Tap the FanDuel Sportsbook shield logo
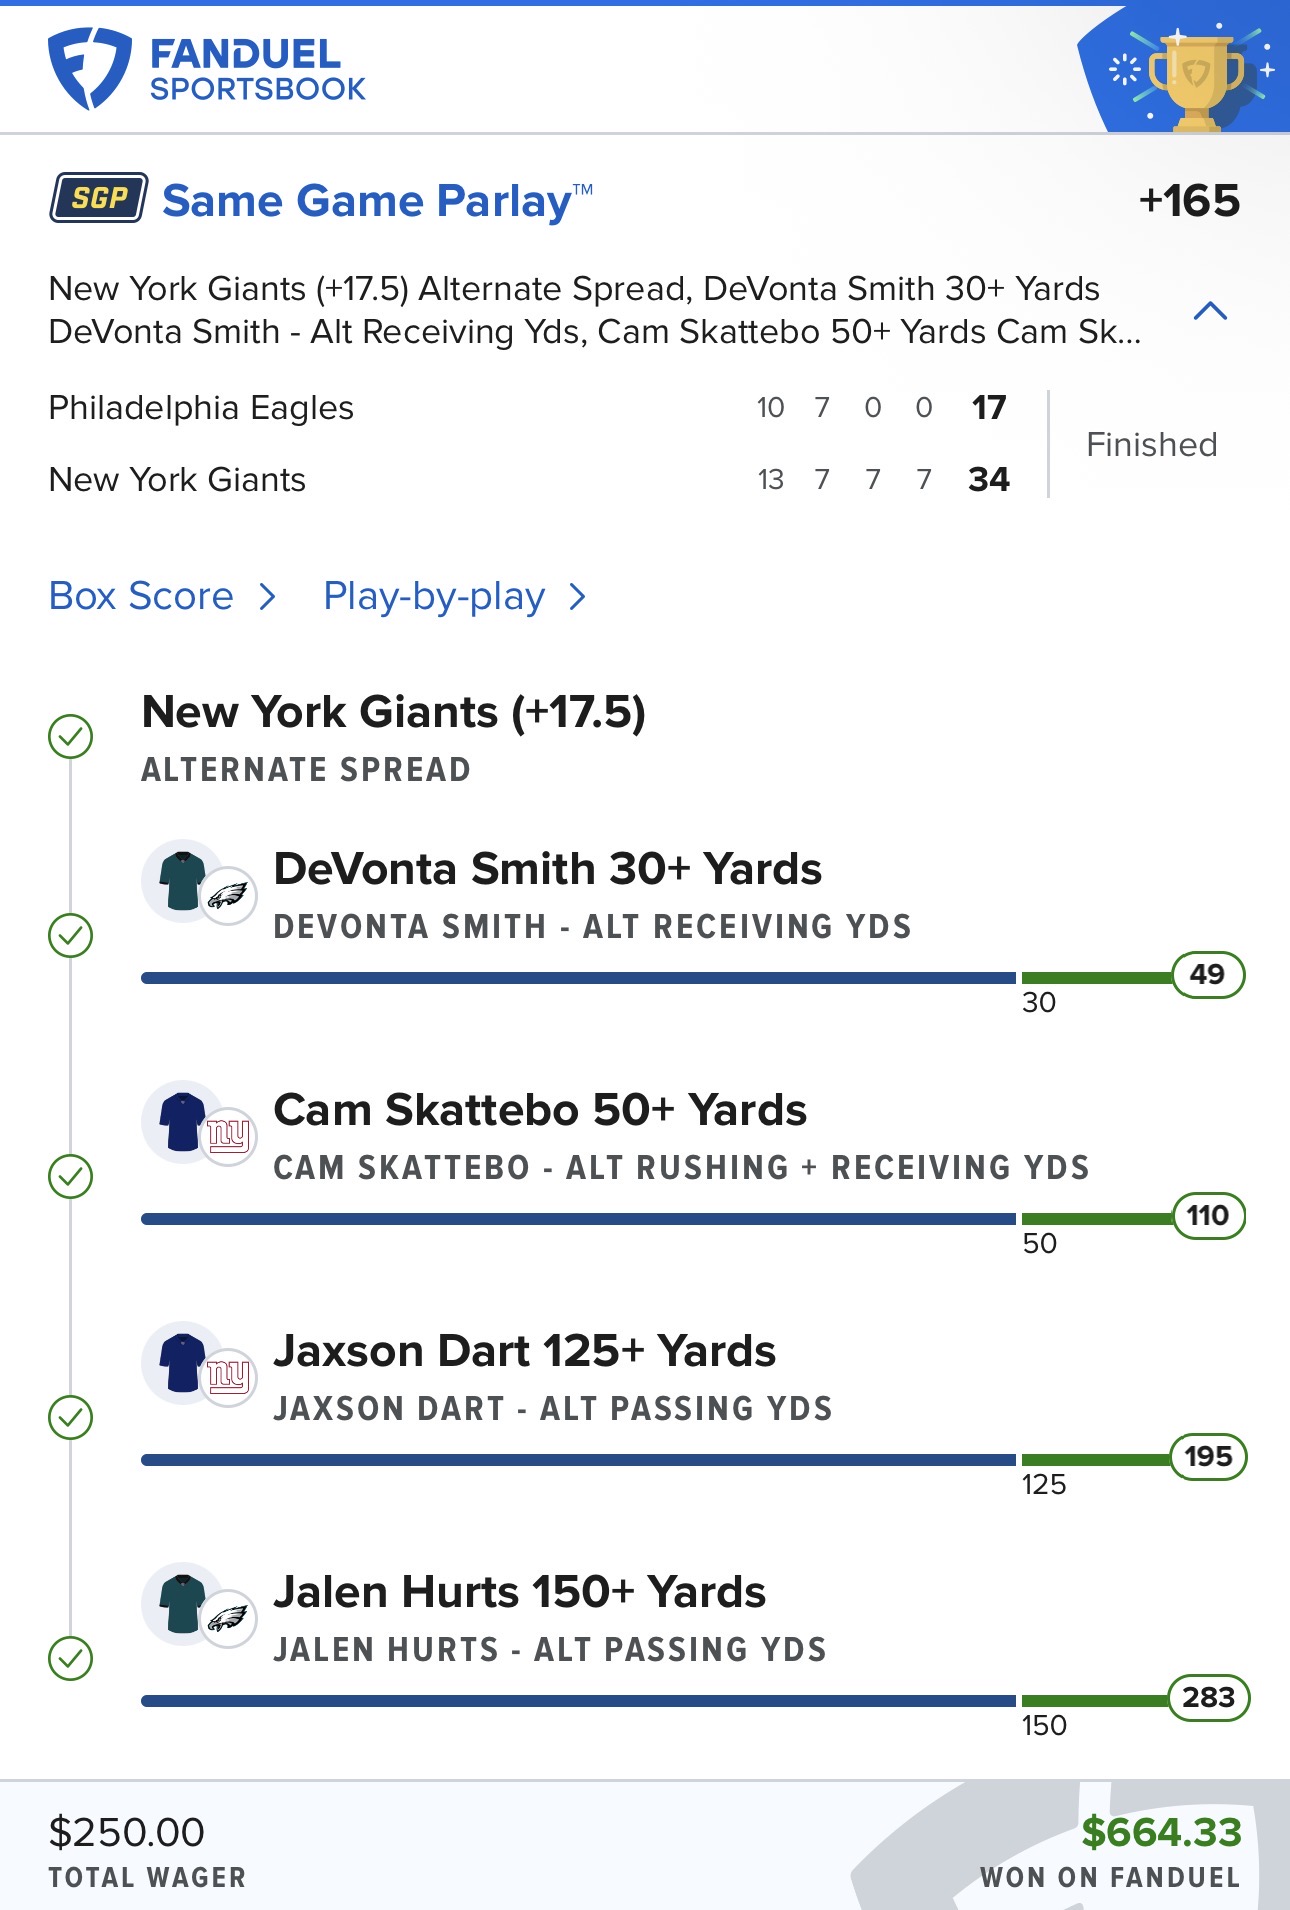This screenshot has width=1290, height=1910. pos(89,68)
